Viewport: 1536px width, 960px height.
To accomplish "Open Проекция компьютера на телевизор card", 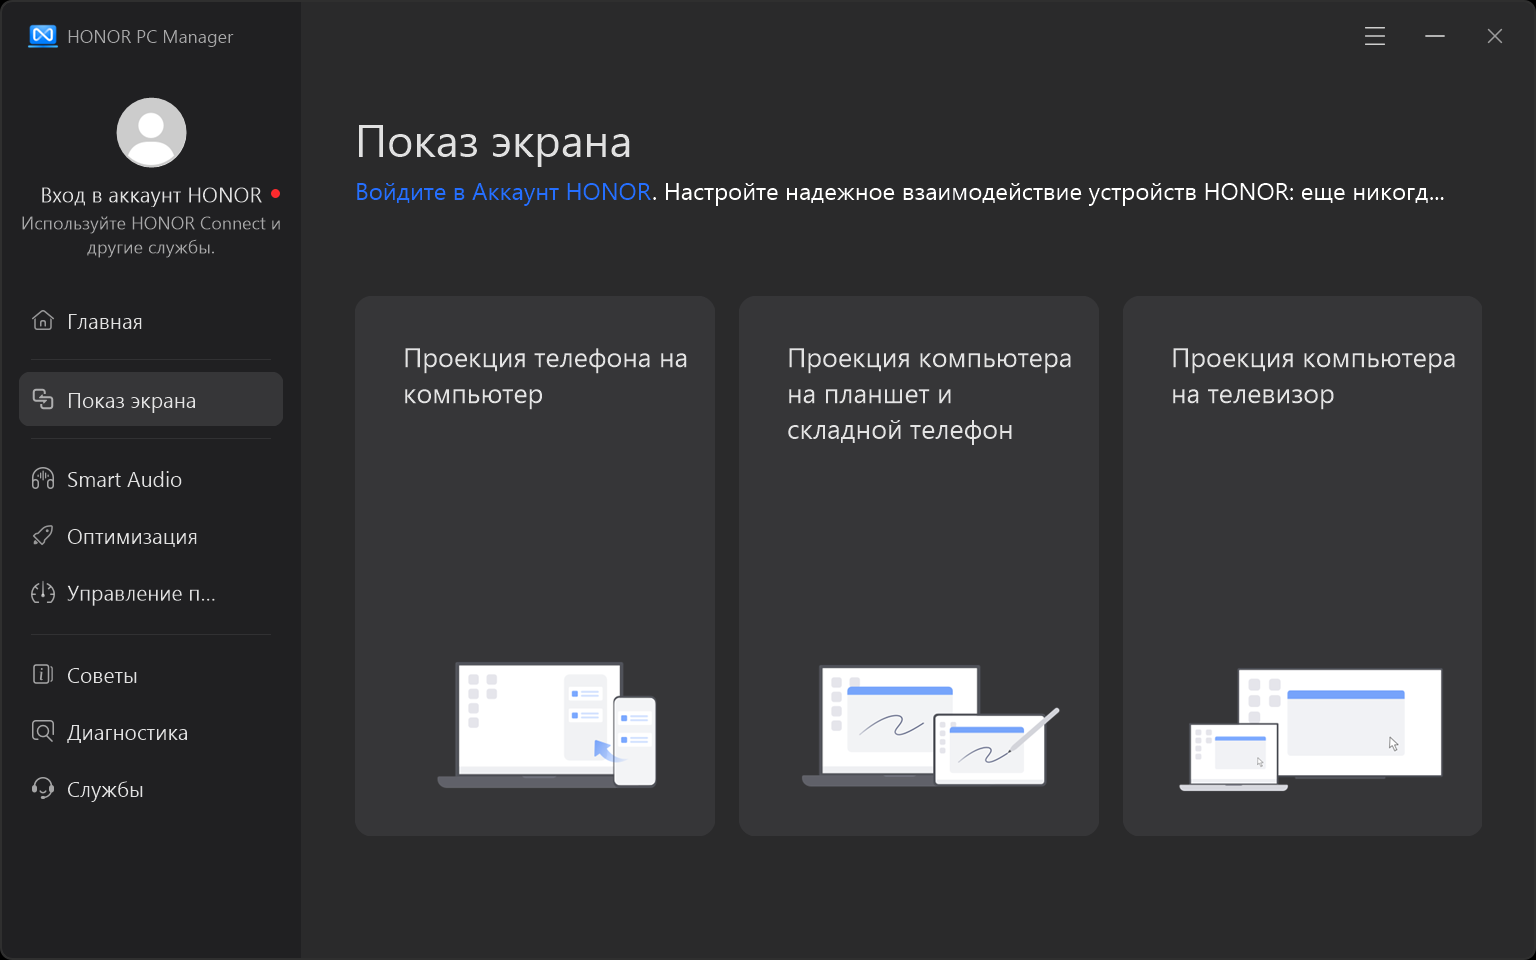I will click(1302, 566).
